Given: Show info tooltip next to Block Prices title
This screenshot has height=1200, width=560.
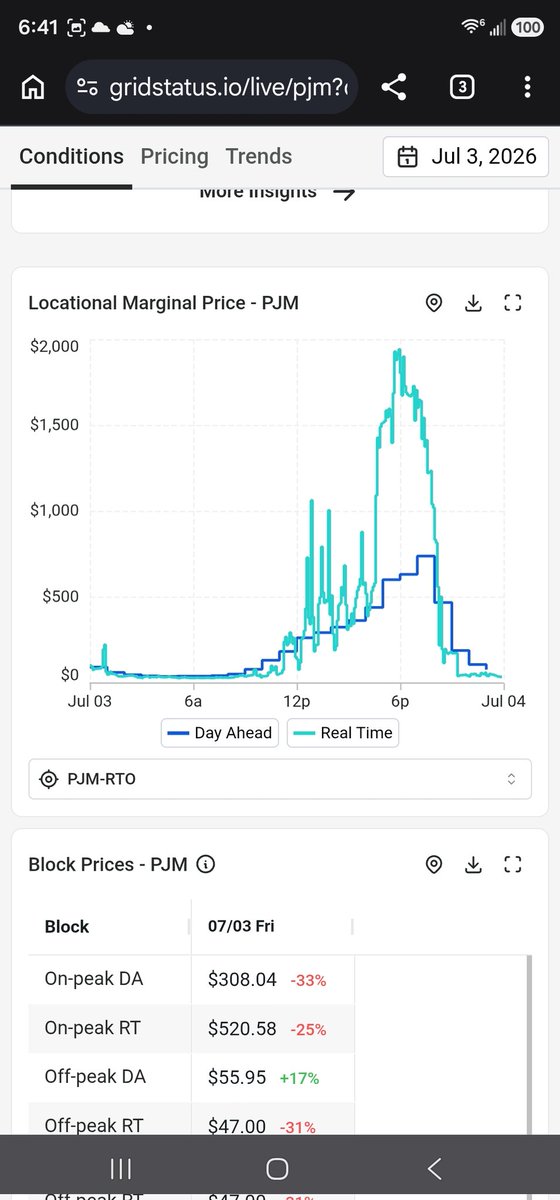Looking at the screenshot, I should pyautogui.click(x=206, y=865).
